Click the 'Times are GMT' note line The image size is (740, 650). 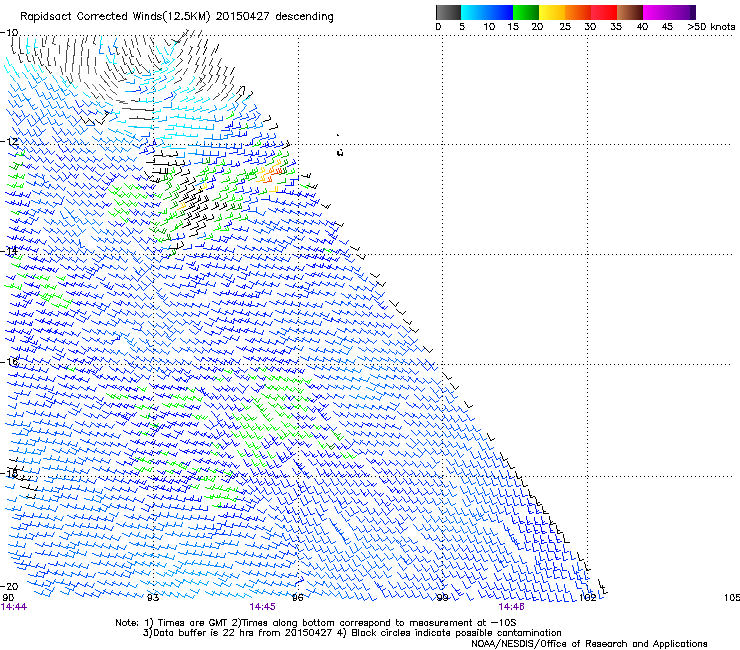(x=316, y=623)
